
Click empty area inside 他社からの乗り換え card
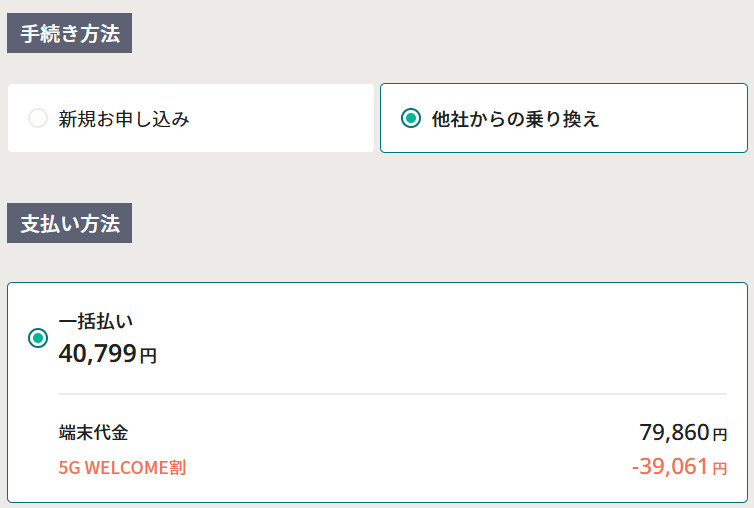point(673,118)
